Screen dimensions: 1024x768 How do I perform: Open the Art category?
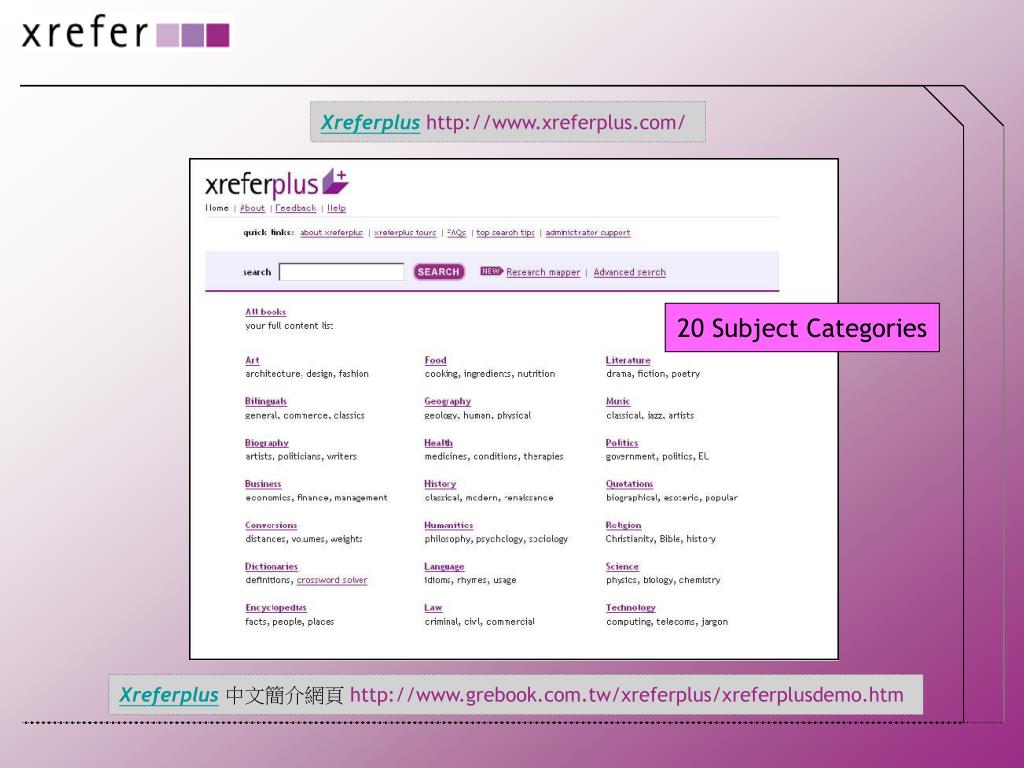252,360
